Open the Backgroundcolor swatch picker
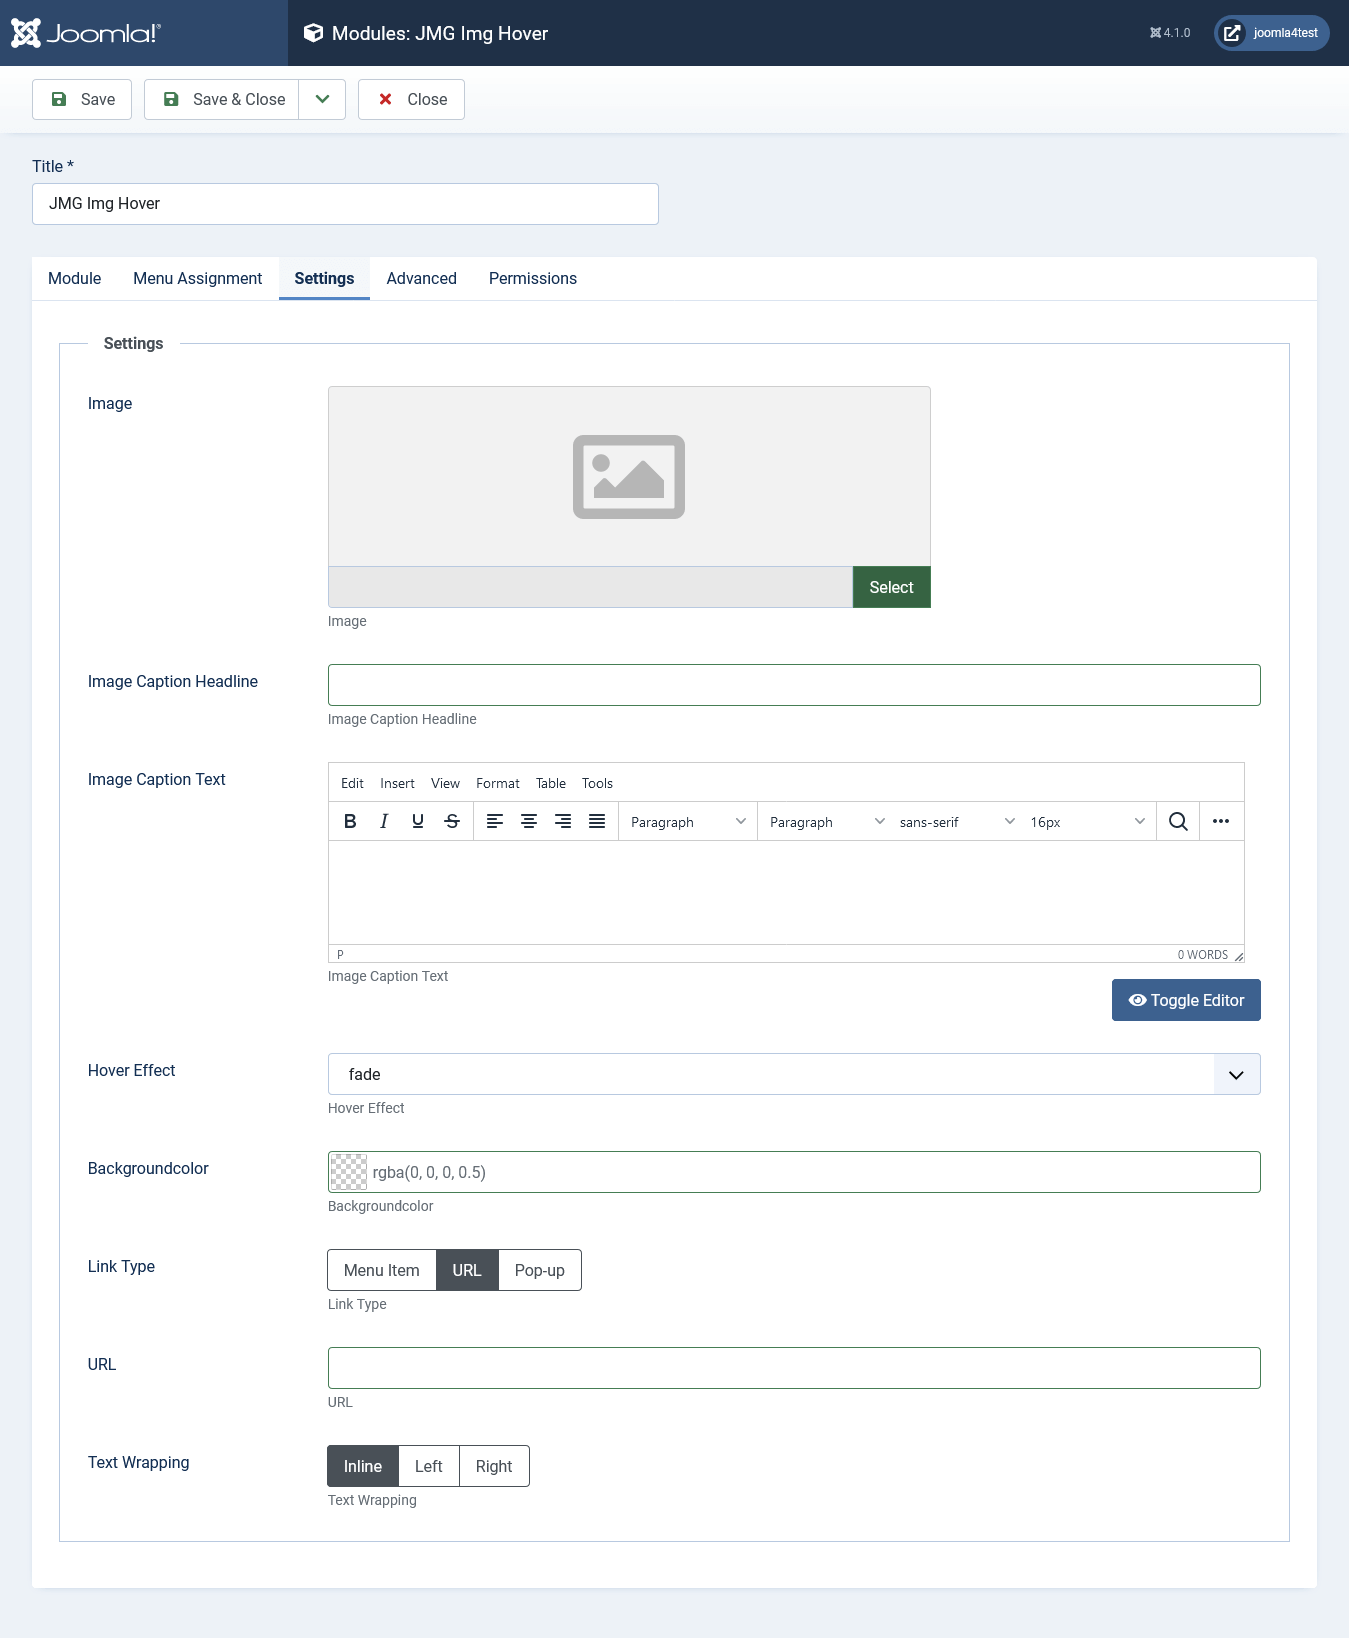 [349, 1172]
